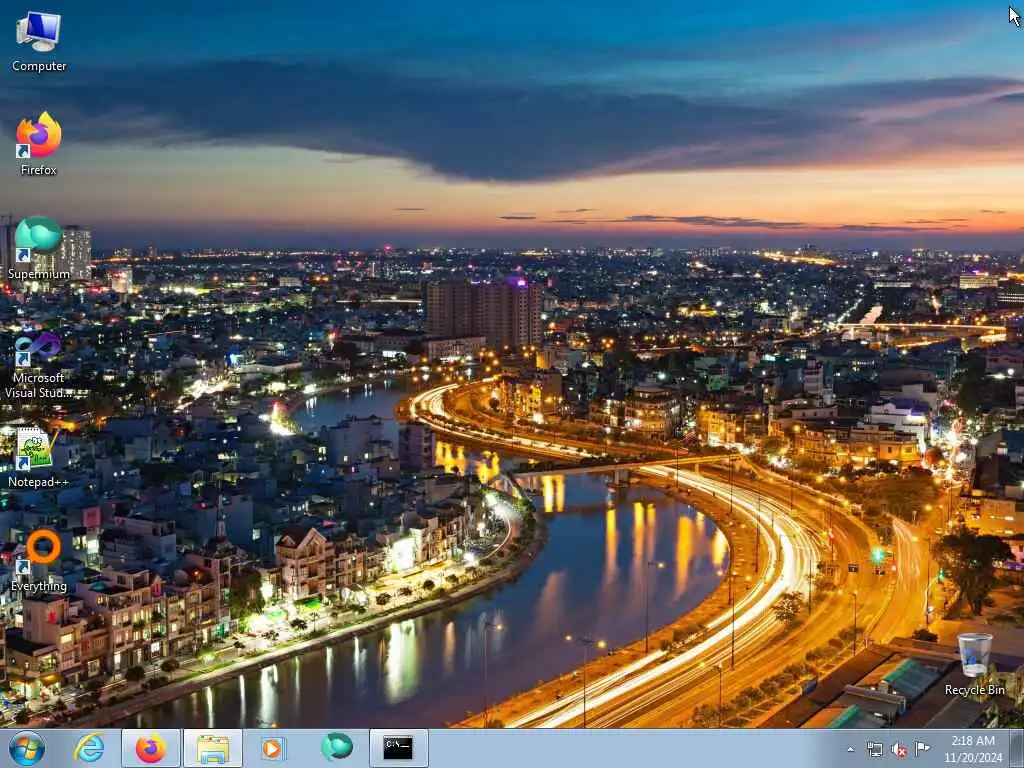
Task: Select the Everything desktop shortcut
Action: pos(39,560)
